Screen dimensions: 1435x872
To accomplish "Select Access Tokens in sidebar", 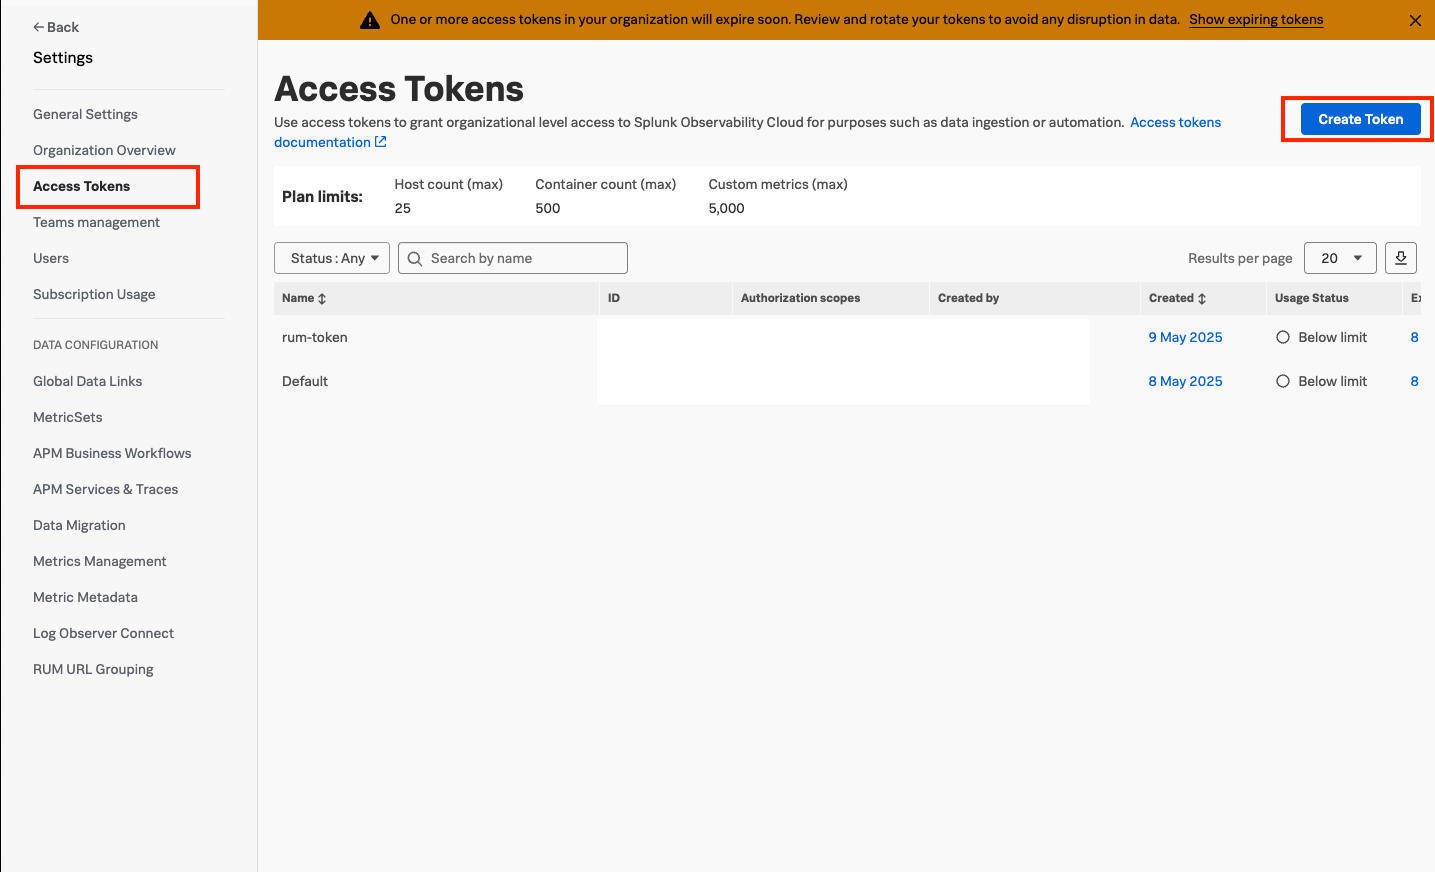I will pyautogui.click(x=81, y=186).
